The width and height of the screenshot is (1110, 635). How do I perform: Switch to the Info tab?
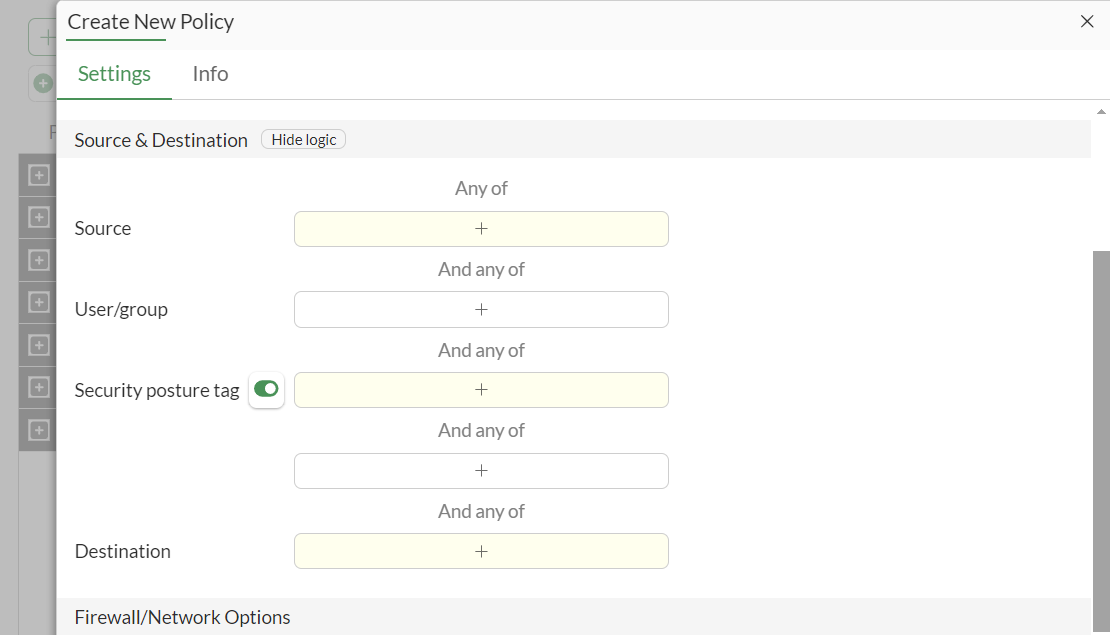[209, 74]
